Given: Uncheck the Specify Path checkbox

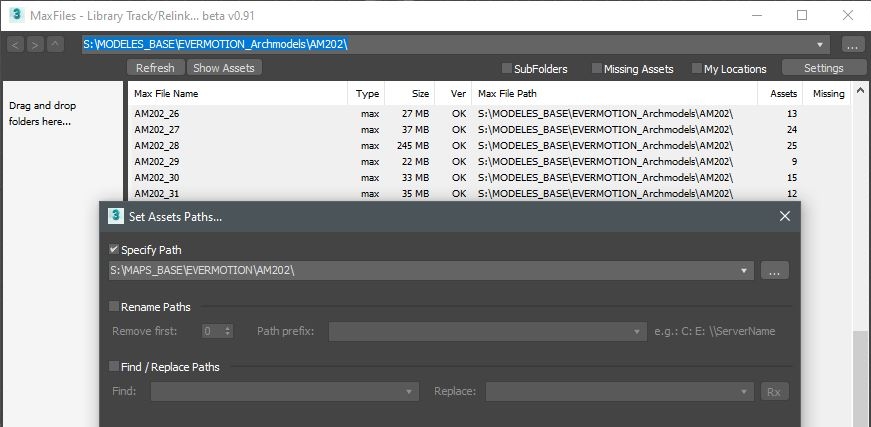Looking at the screenshot, I should tap(114, 249).
